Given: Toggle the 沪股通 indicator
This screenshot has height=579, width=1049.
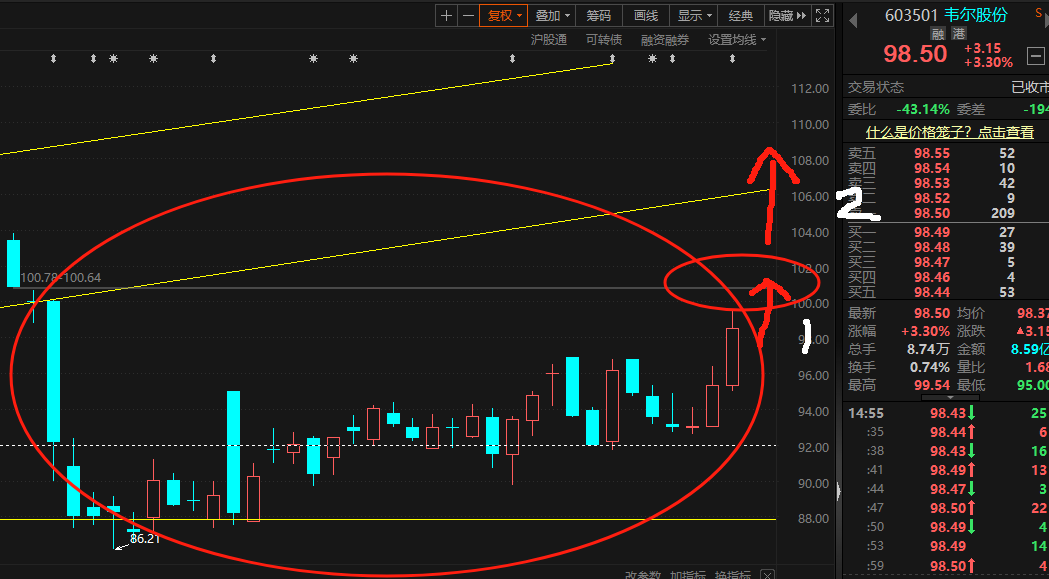Looking at the screenshot, I should coord(549,40).
